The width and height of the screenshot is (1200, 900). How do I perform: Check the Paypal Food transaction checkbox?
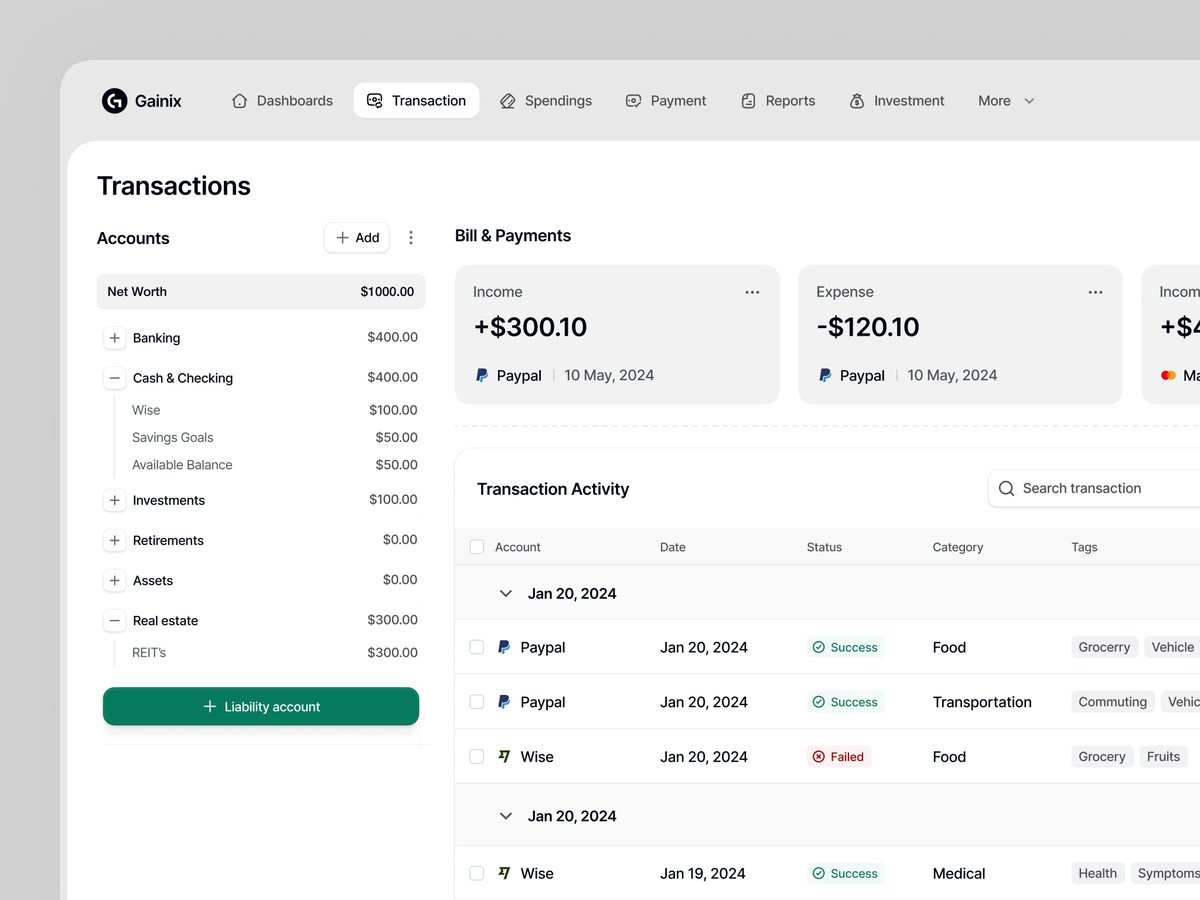tap(477, 647)
